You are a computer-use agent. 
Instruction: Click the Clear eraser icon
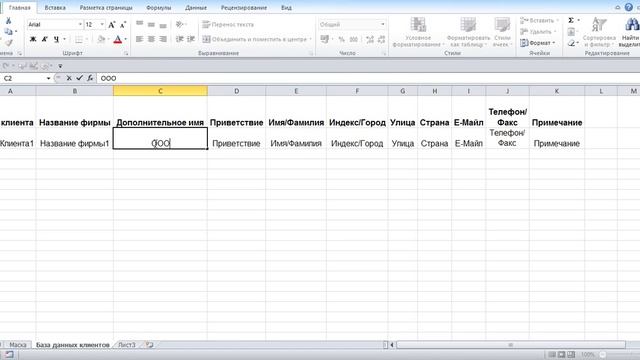coord(571,42)
